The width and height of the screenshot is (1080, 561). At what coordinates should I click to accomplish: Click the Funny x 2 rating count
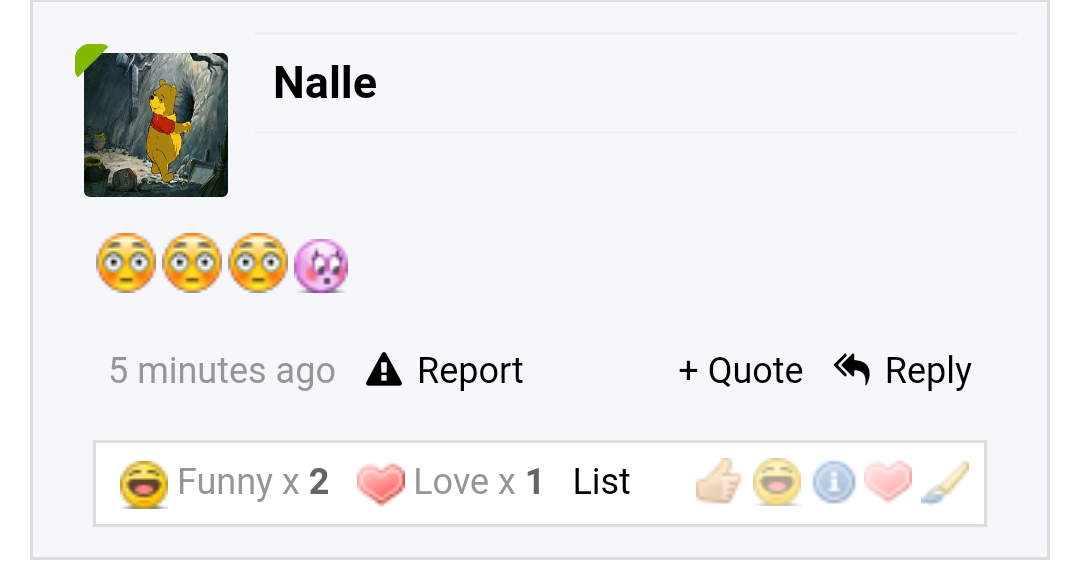tap(253, 482)
